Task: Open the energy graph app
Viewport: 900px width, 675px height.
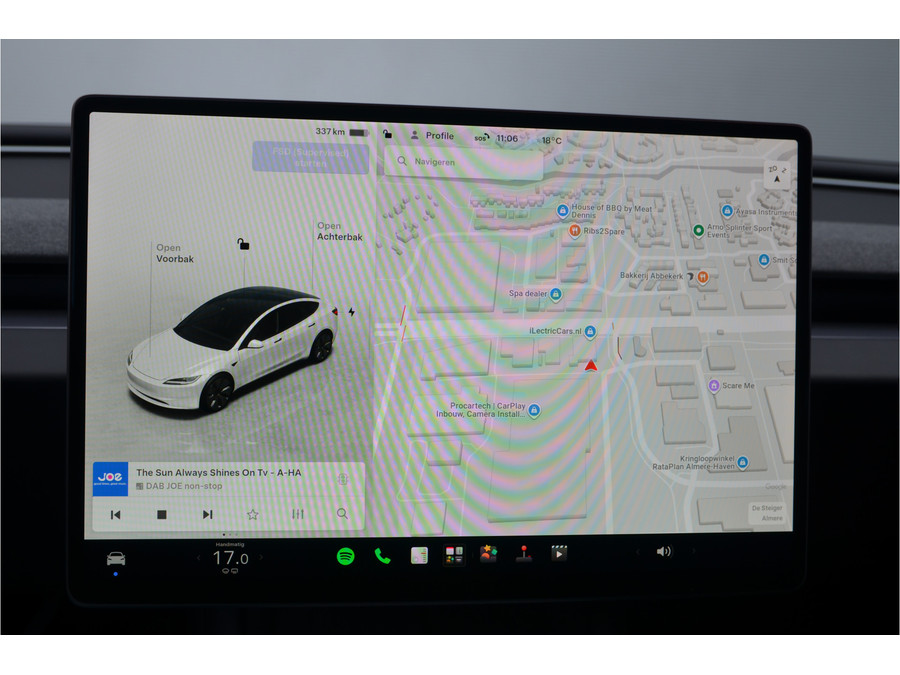Action: [419, 556]
